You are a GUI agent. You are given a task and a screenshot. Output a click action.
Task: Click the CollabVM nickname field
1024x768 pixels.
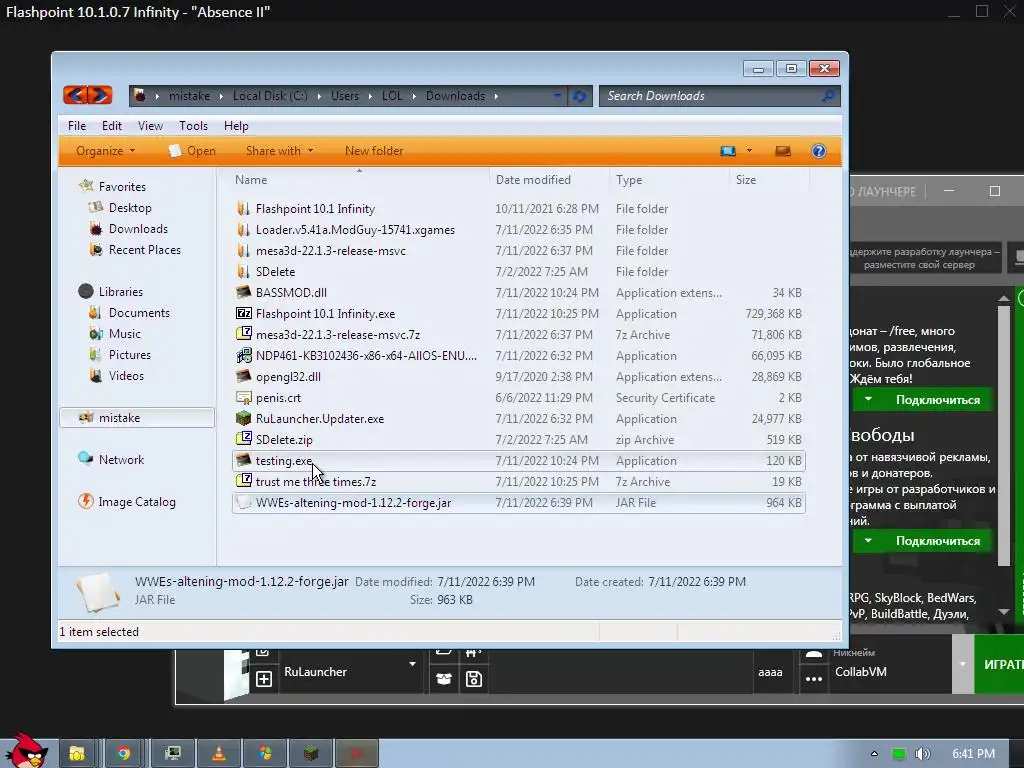(888, 672)
